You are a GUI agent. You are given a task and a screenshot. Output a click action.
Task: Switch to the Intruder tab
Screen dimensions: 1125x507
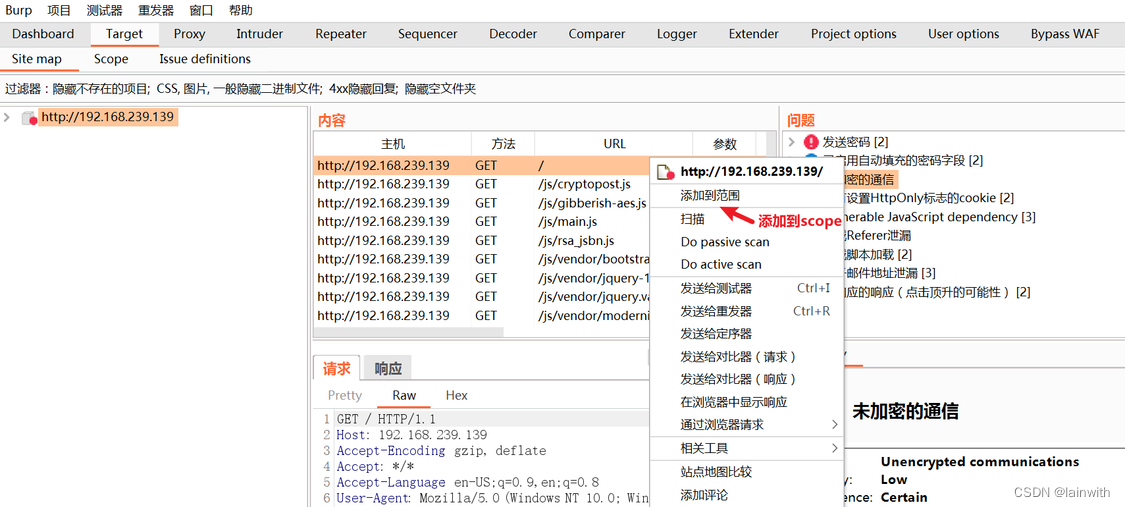[x=260, y=34]
